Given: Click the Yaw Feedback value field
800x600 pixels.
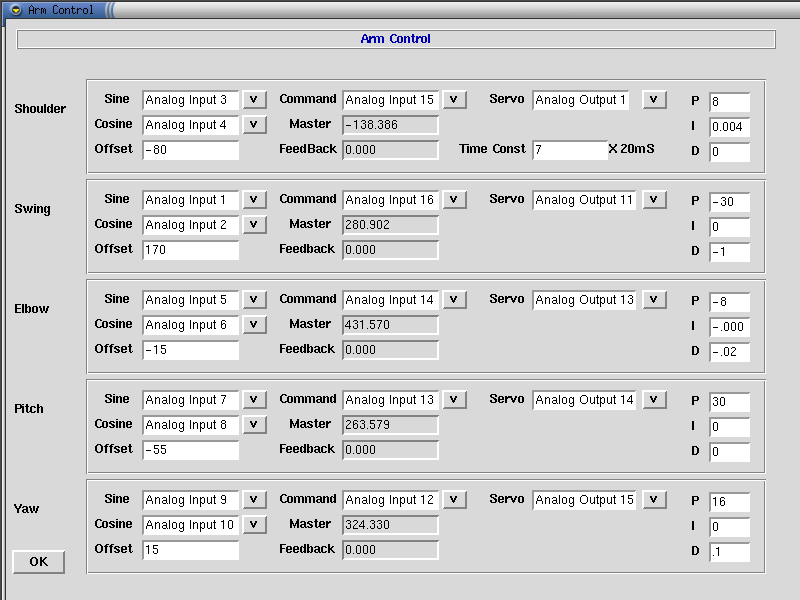Looking at the screenshot, I should click(x=390, y=550).
